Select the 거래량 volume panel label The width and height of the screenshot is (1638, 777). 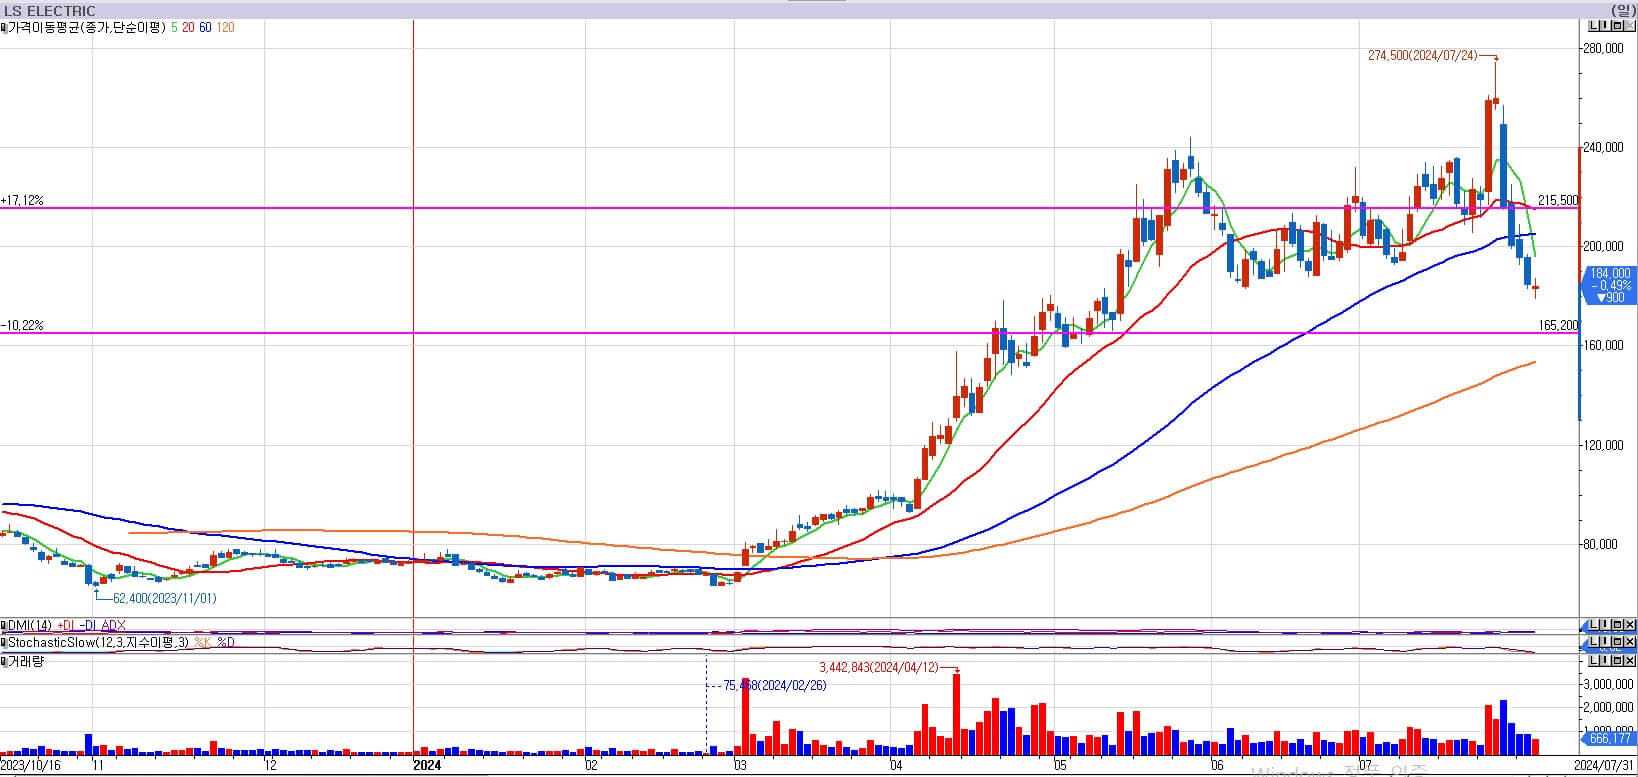pos(26,661)
